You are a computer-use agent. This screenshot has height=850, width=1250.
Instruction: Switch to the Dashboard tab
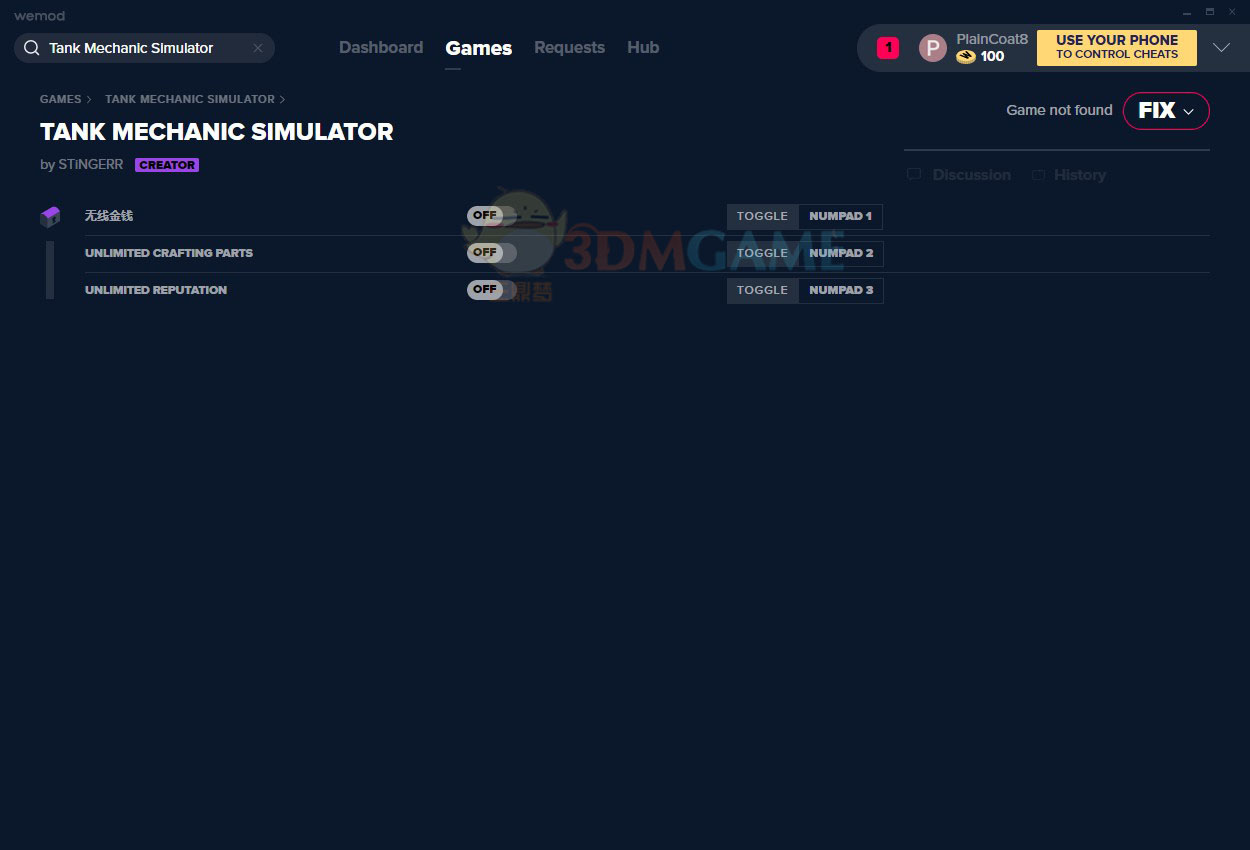tap(381, 48)
